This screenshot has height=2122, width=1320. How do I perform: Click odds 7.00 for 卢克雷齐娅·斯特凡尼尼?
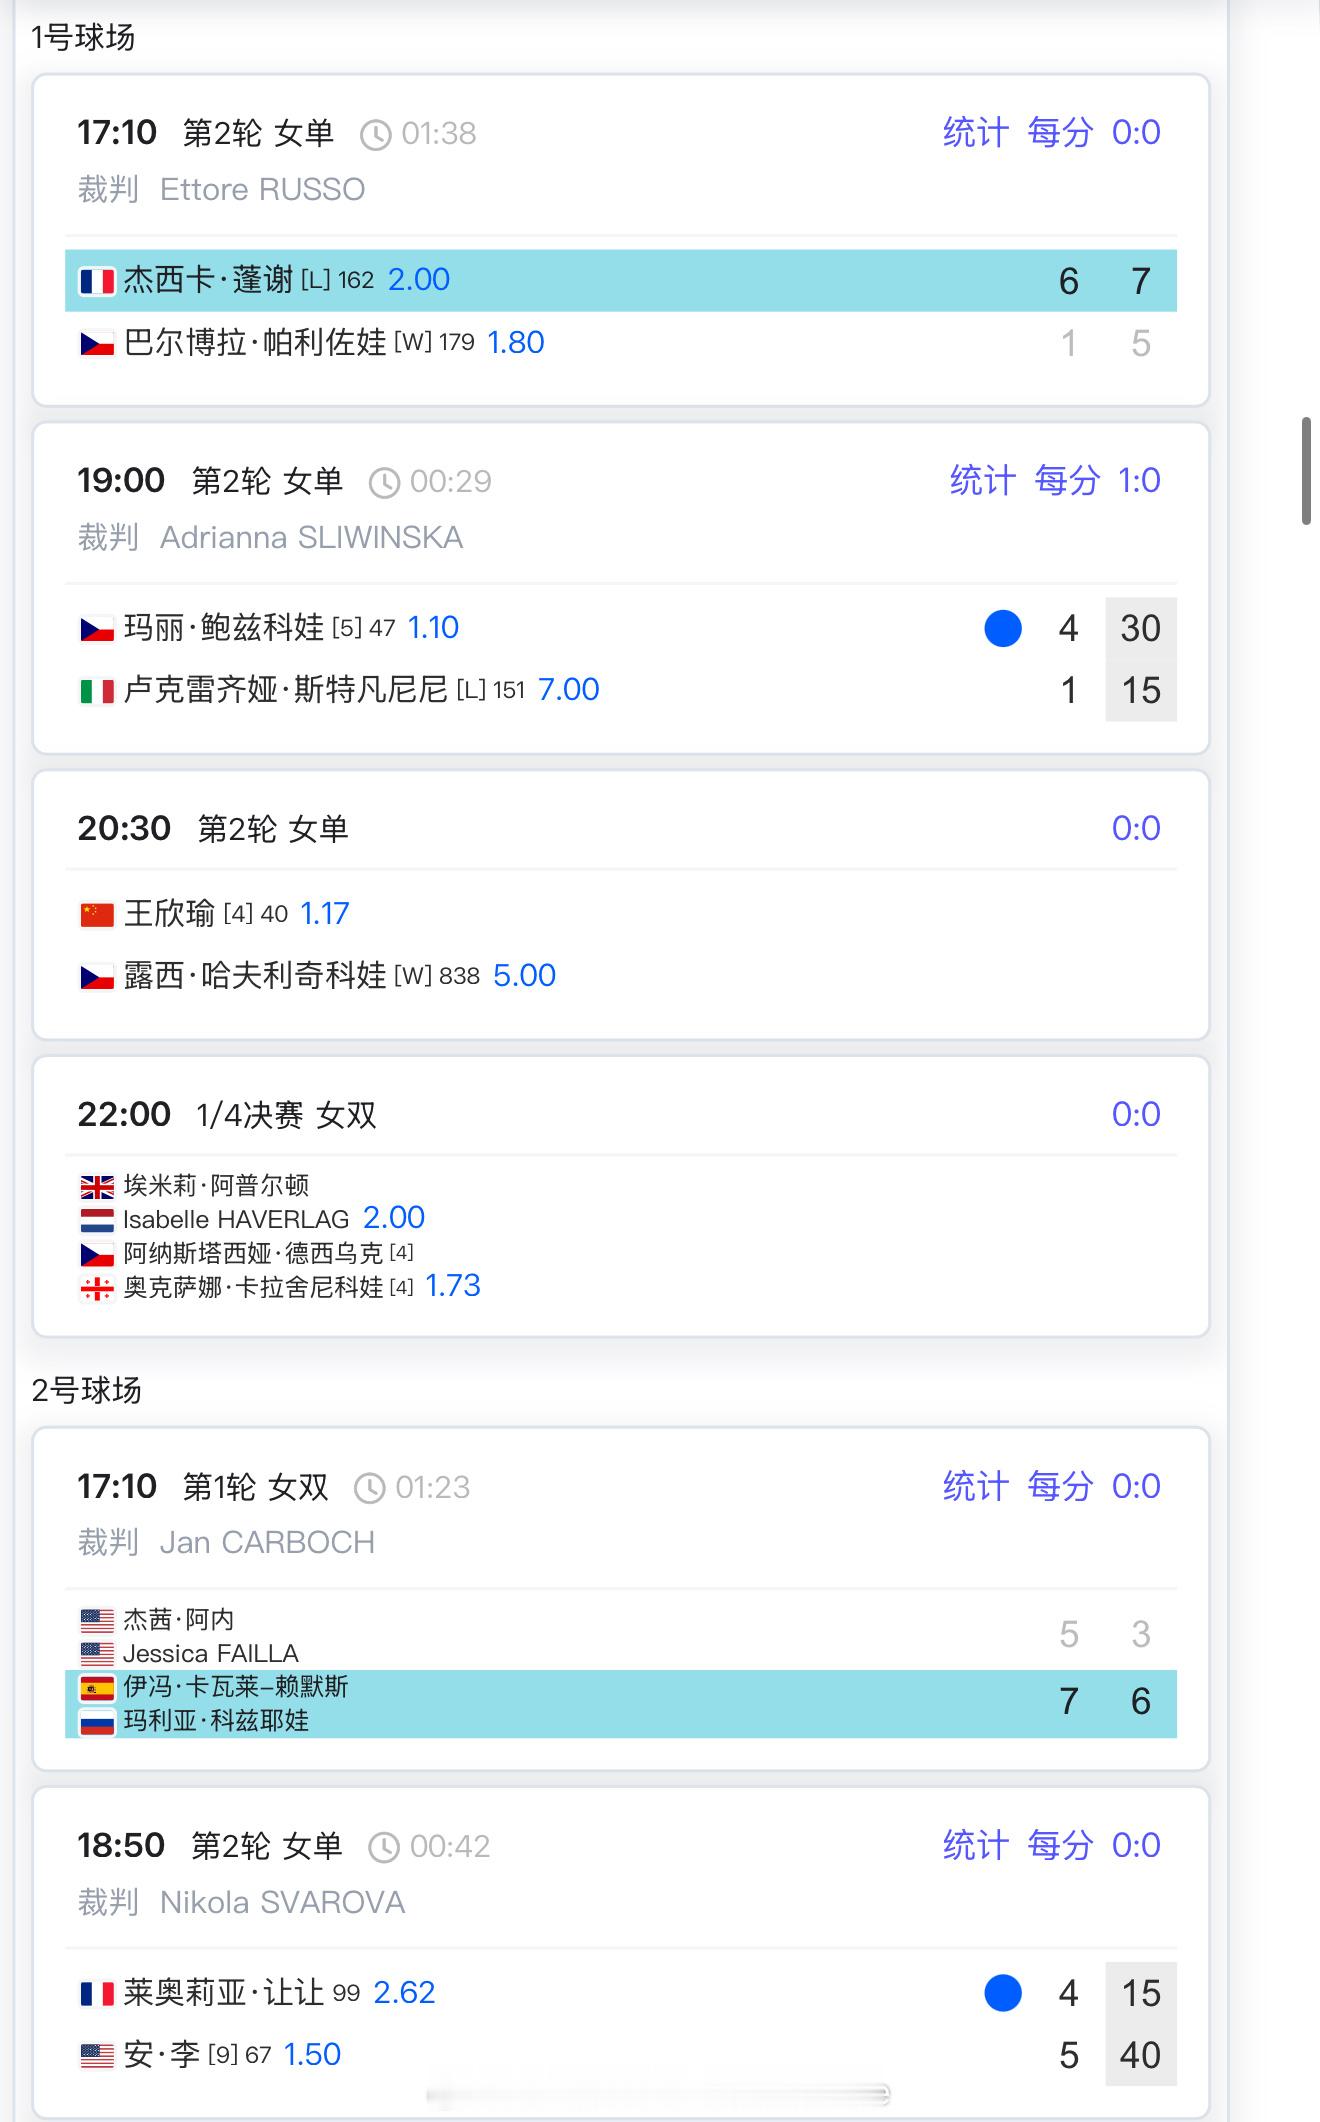point(569,689)
